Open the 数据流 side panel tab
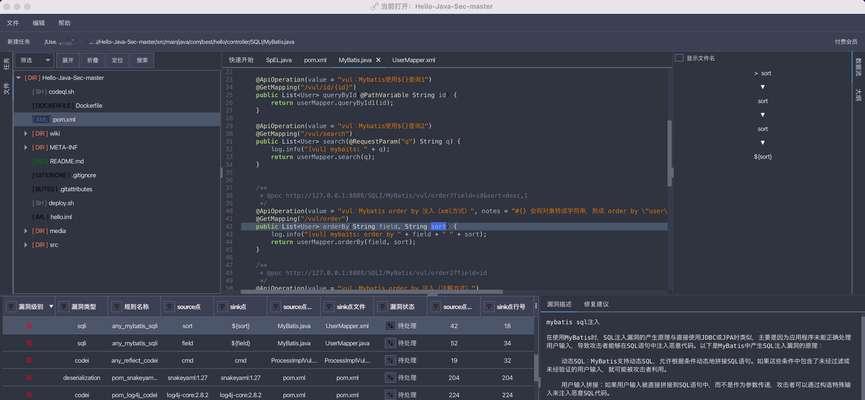This screenshot has width=865, height=400. (x=858, y=67)
